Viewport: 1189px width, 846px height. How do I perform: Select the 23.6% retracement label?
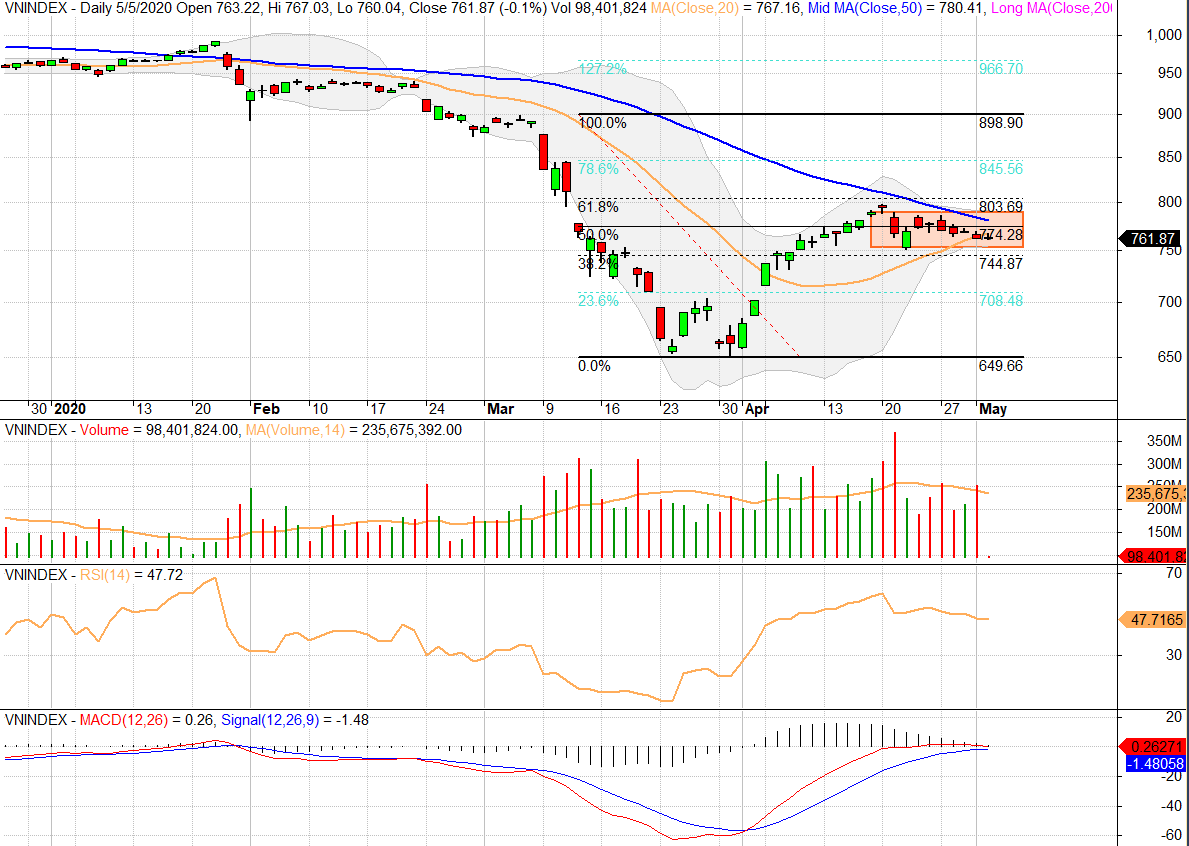[x=598, y=301]
